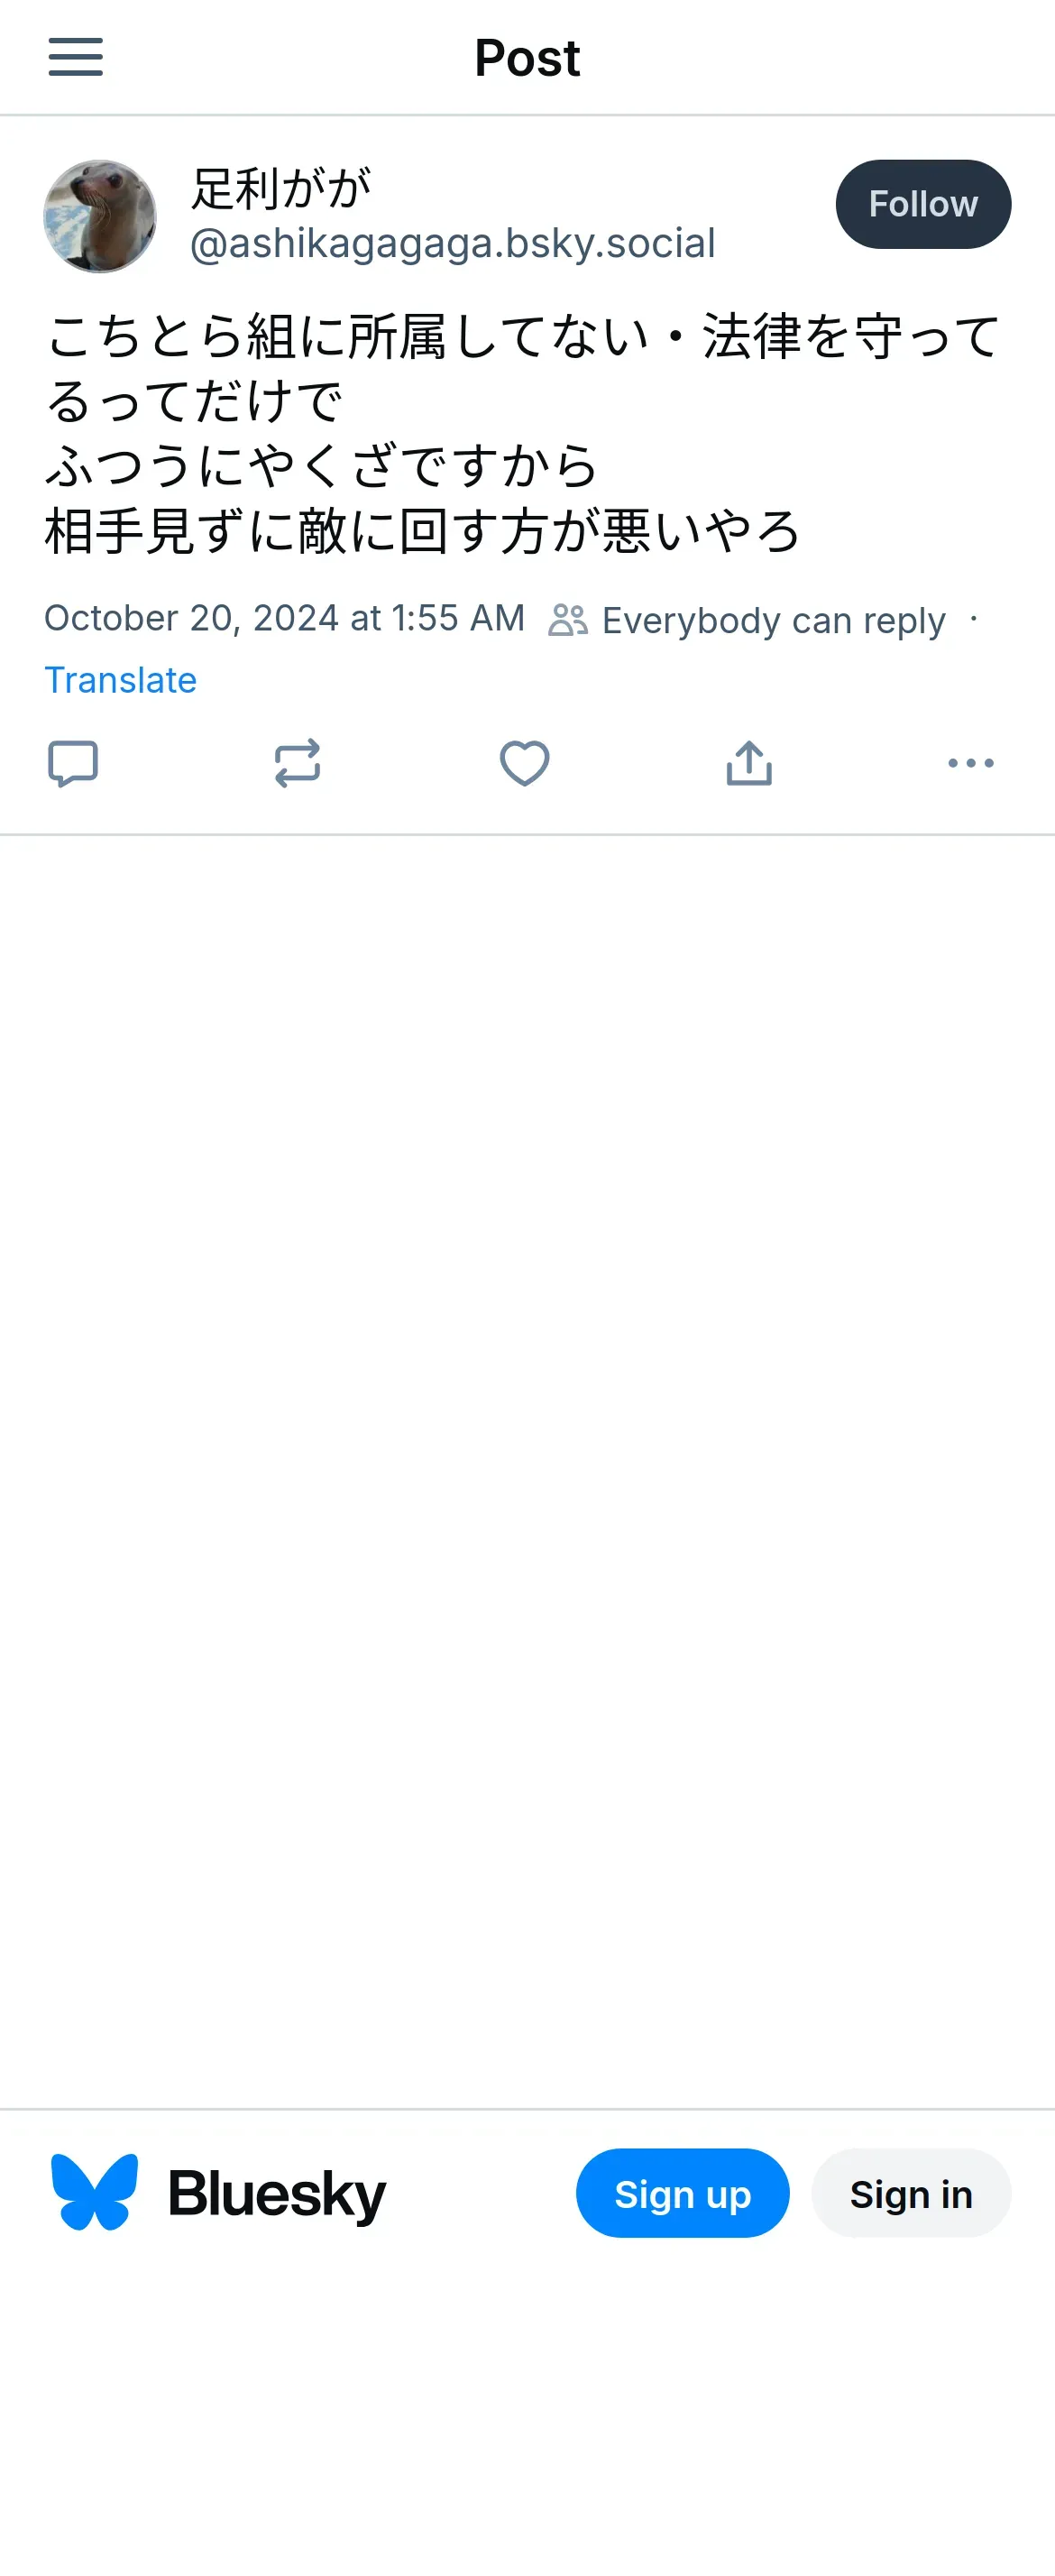The width and height of the screenshot is (1055, 2576).
Task: Click the Translate link
Action: [121, 680]
